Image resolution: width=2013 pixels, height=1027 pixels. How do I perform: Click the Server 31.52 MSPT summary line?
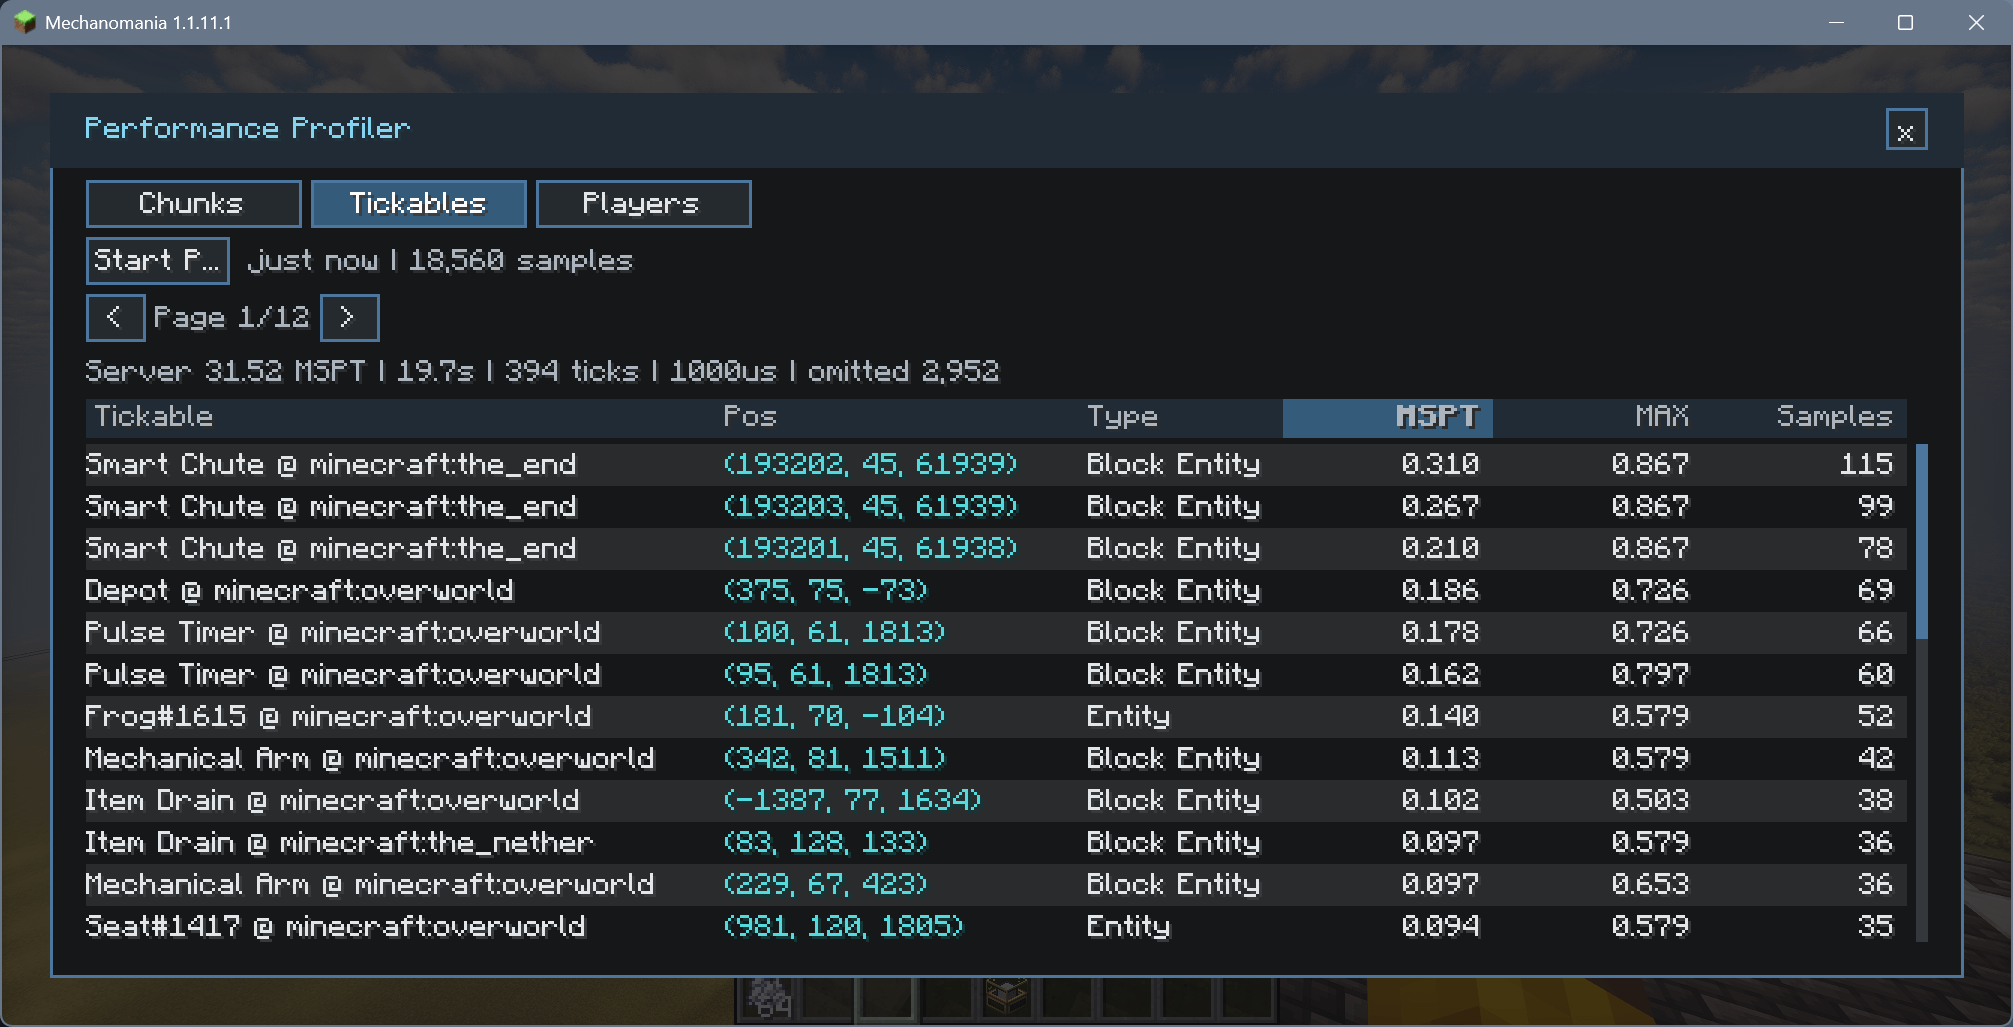542,372
